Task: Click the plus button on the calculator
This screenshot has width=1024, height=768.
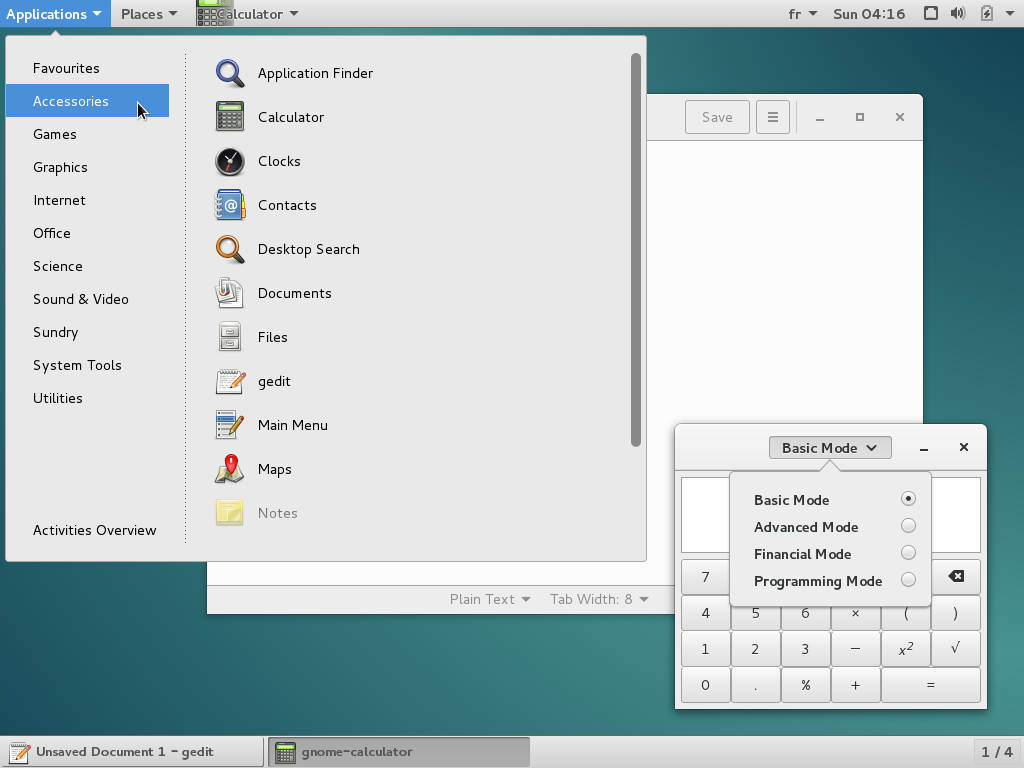Action: [x=856, y=685]
